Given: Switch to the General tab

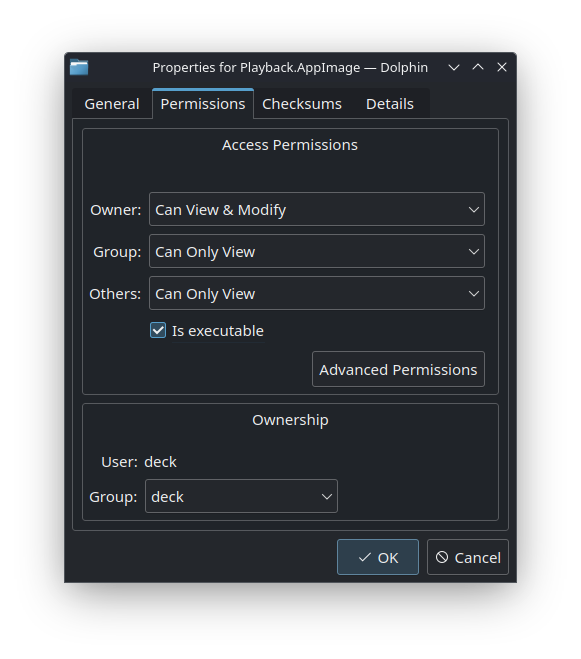Looking at the screenshot, I should point(112,104).
